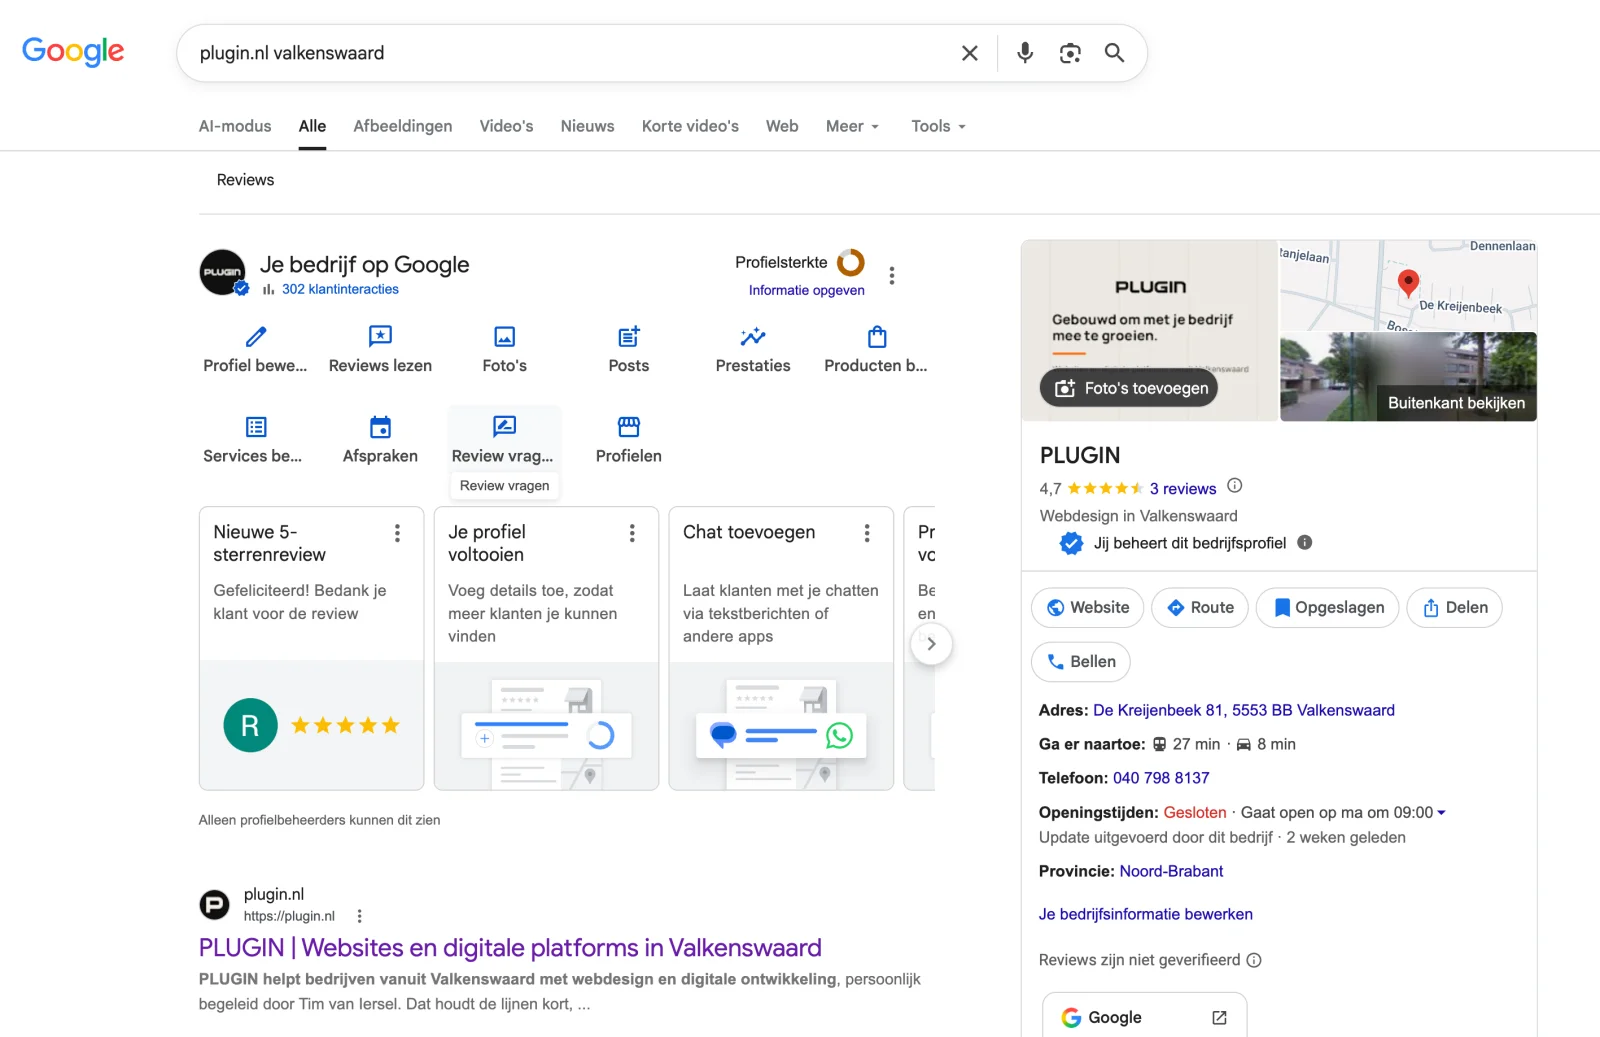The width and height of the screenshot is (1600, 1037).
Task: Open Google Lens image search icon
Action: point(1070,53)
